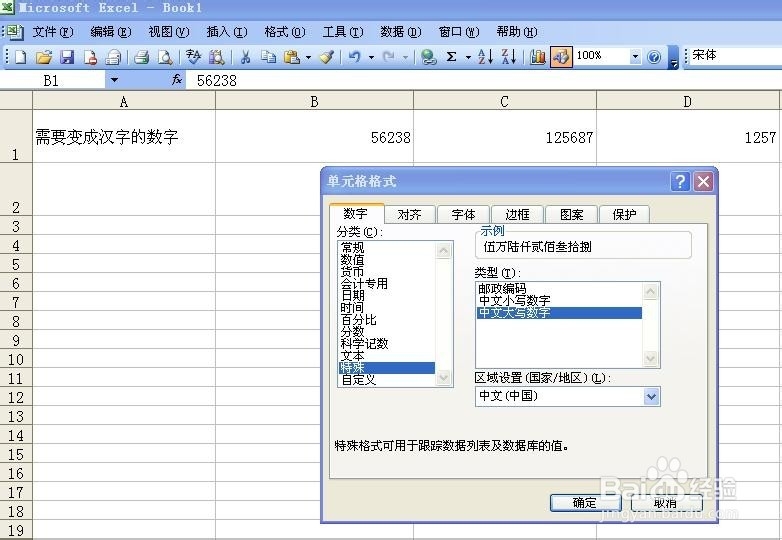
Task: Open a file with the folder icon
Action: [x=44, y=57]
